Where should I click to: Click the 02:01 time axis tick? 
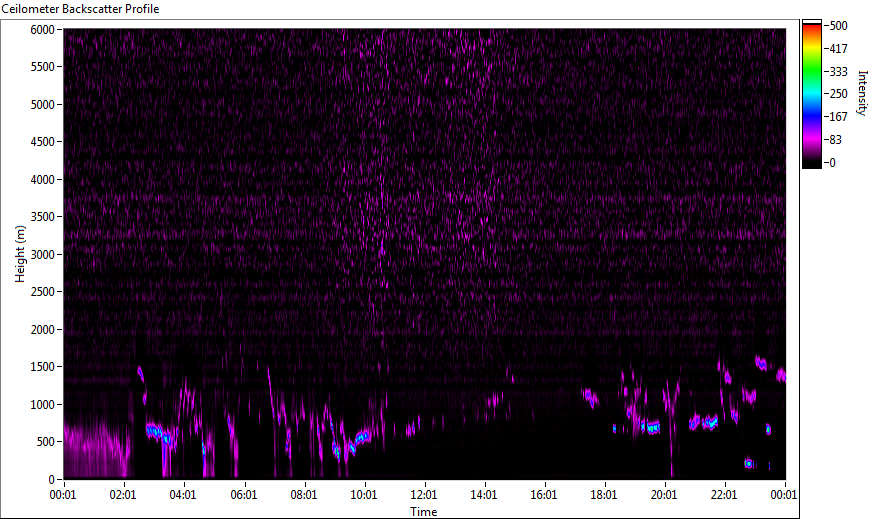pos(123,495)
